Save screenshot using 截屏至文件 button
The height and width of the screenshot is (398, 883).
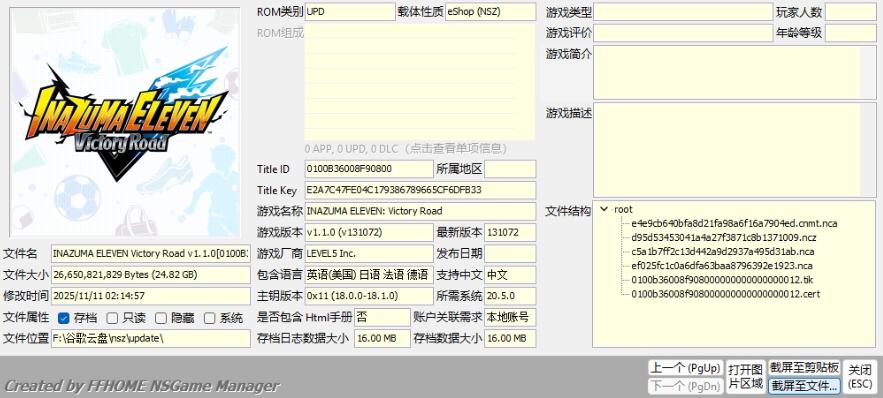(x=805, y=386)
